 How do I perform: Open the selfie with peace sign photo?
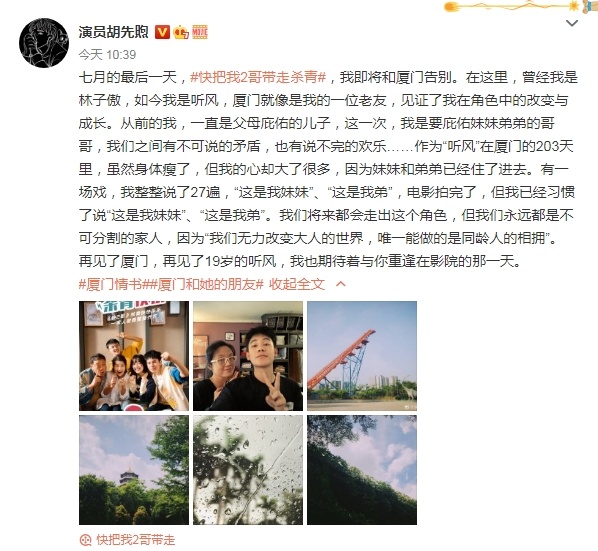coord(248,356)
